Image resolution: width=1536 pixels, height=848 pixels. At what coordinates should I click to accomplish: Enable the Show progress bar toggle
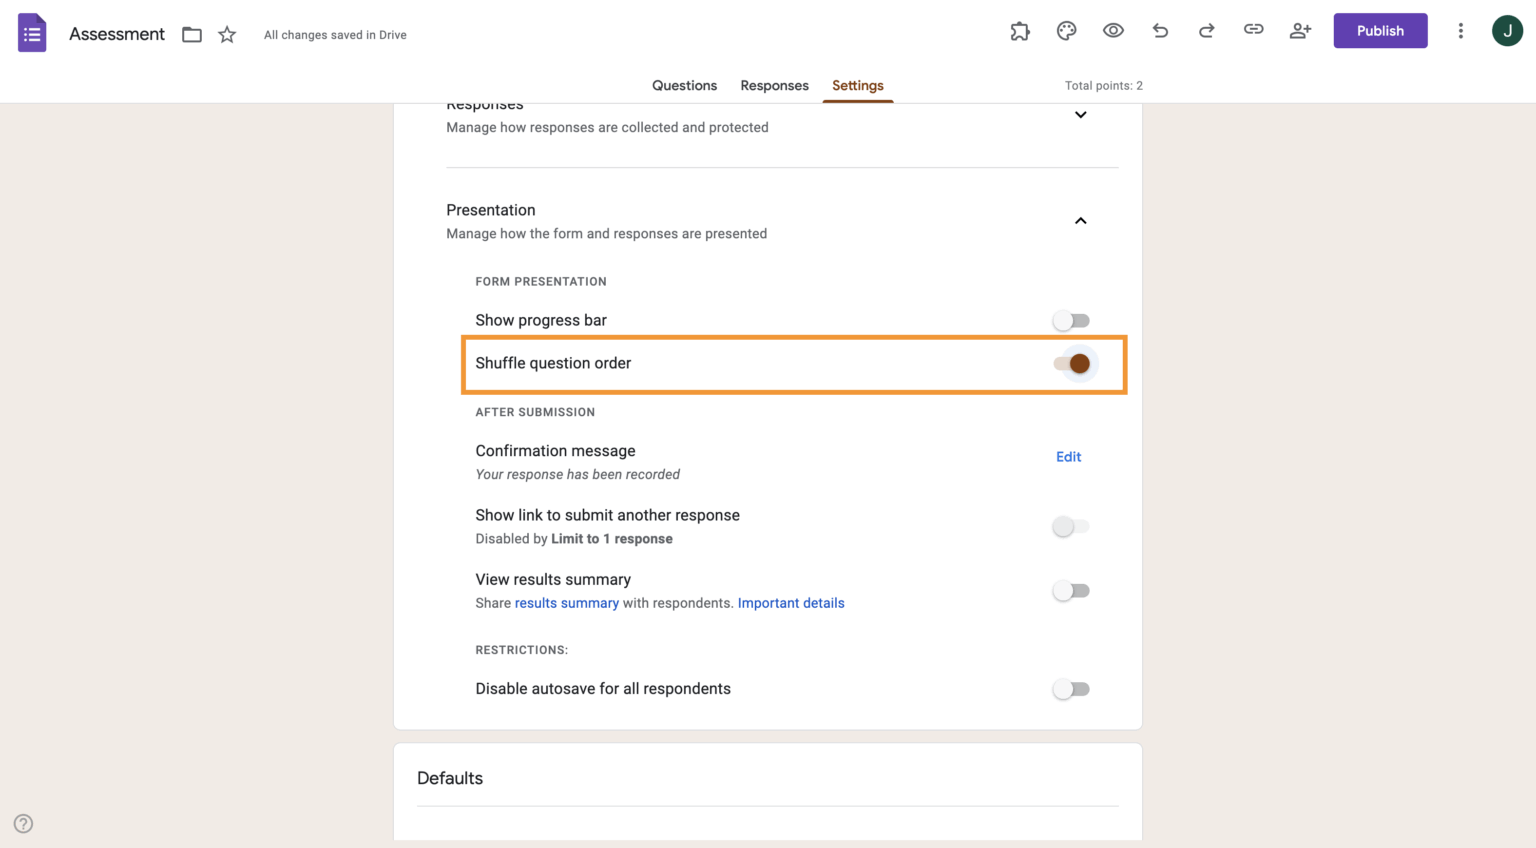1070,320
